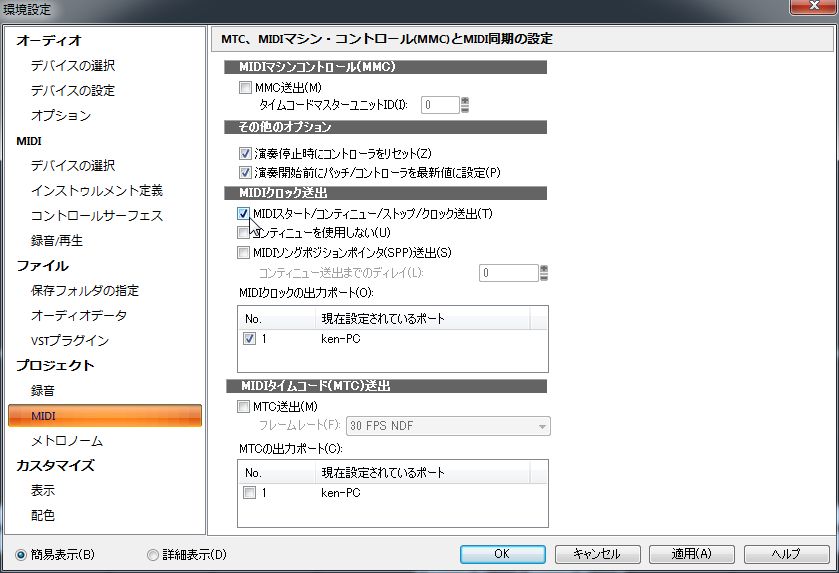
Task: Open オーディオ デバイスの設定 page
Action: point(73,90)
